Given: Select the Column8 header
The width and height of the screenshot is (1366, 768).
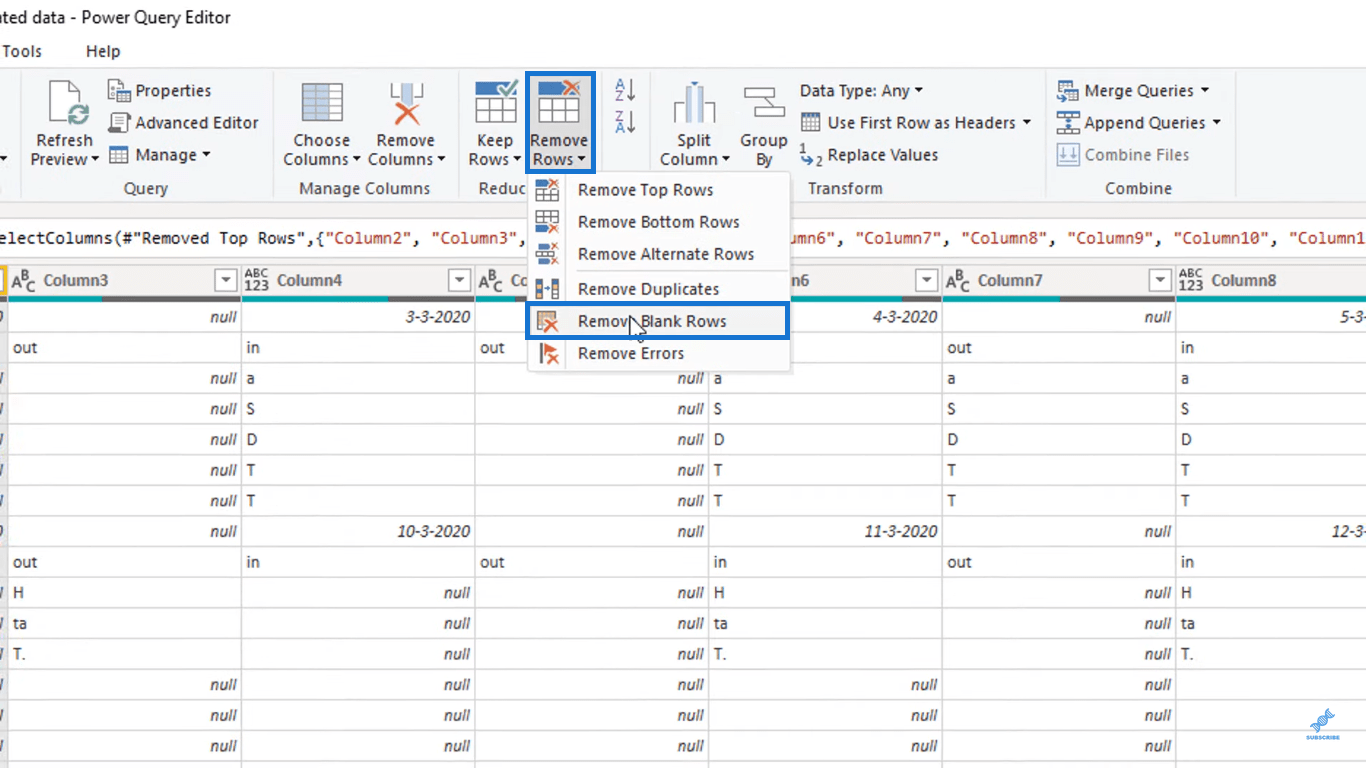Looking at the screenshot, I should pos(1271,281).
